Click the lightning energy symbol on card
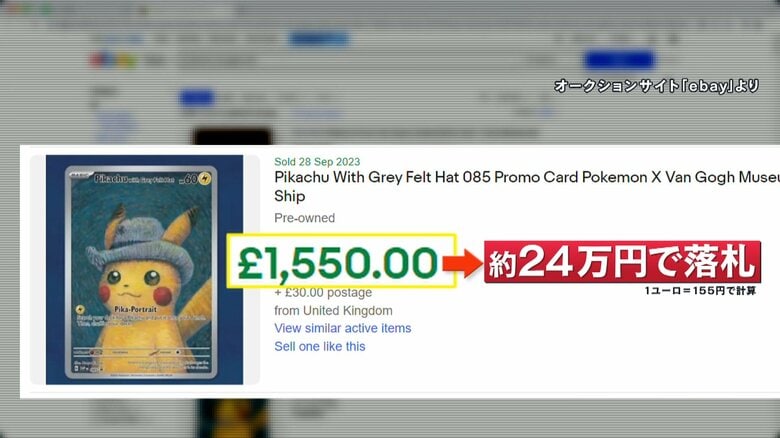This screenshot has height=438, width=780. [x=204, y=178]
